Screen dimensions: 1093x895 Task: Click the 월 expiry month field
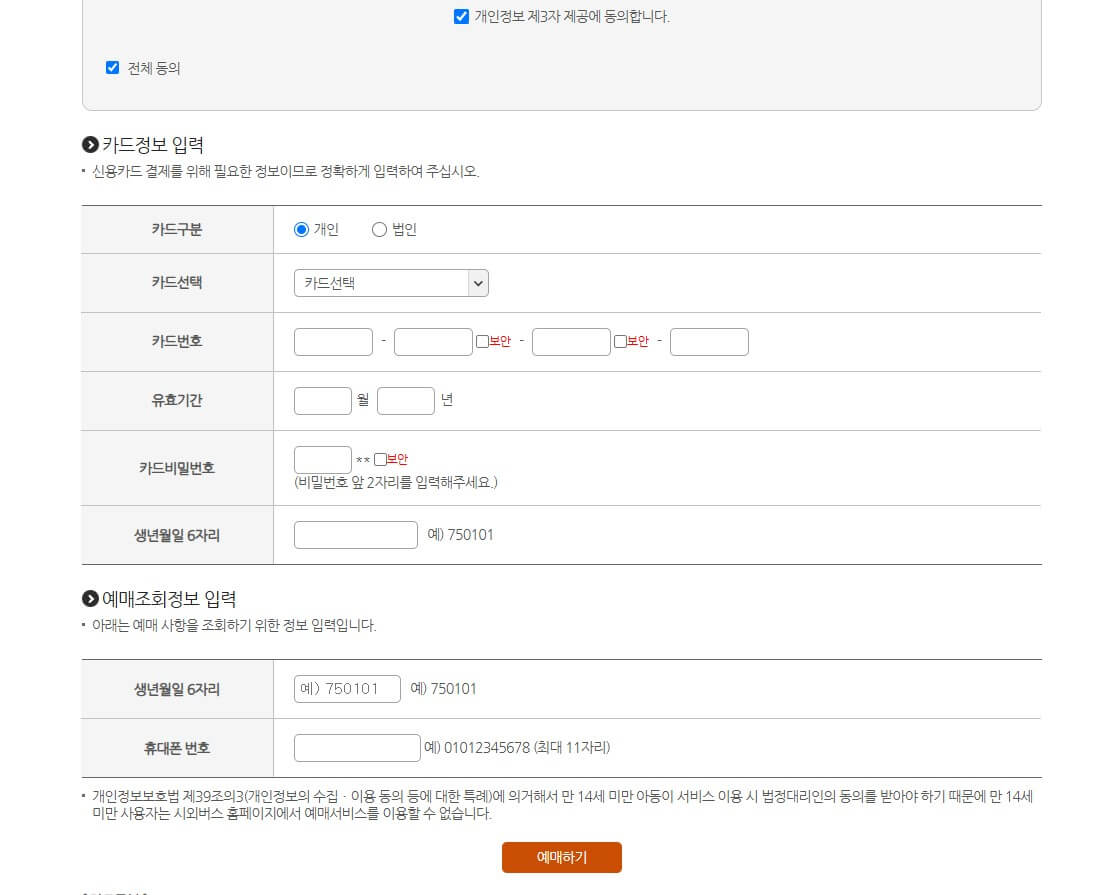click(x=322, y=400)
